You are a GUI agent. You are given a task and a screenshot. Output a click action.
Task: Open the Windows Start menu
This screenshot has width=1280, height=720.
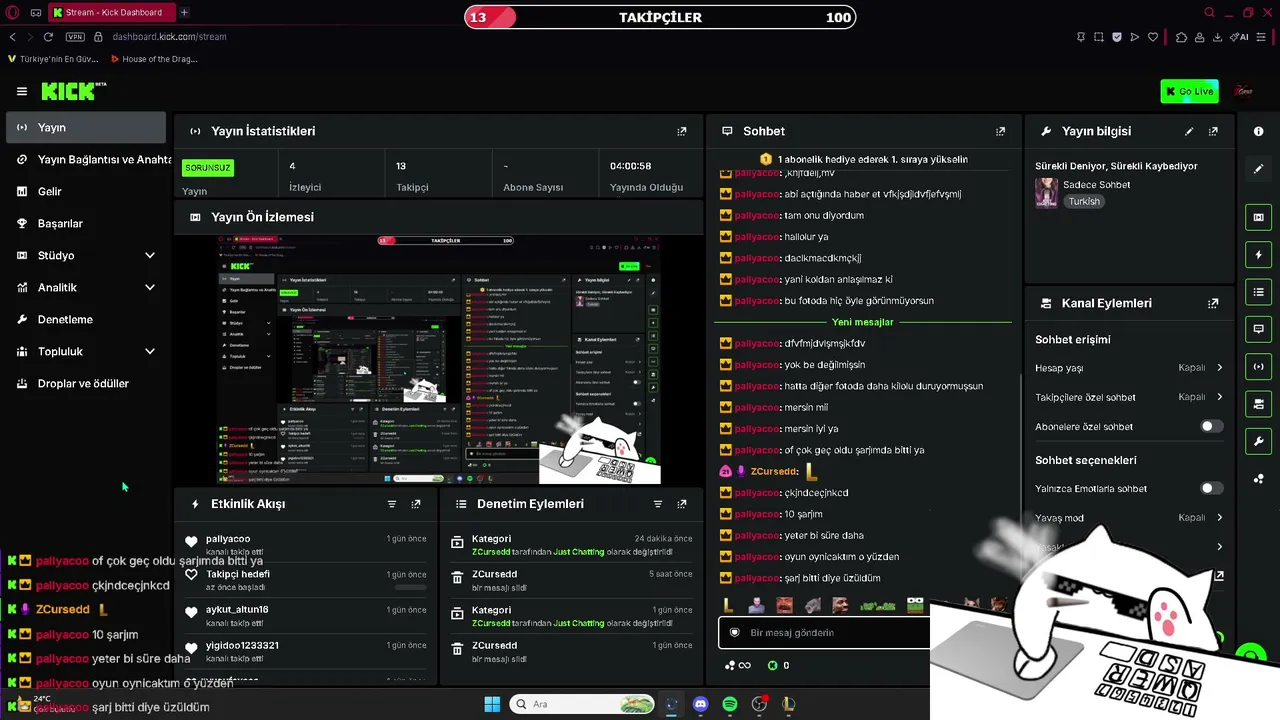[492, 704]
